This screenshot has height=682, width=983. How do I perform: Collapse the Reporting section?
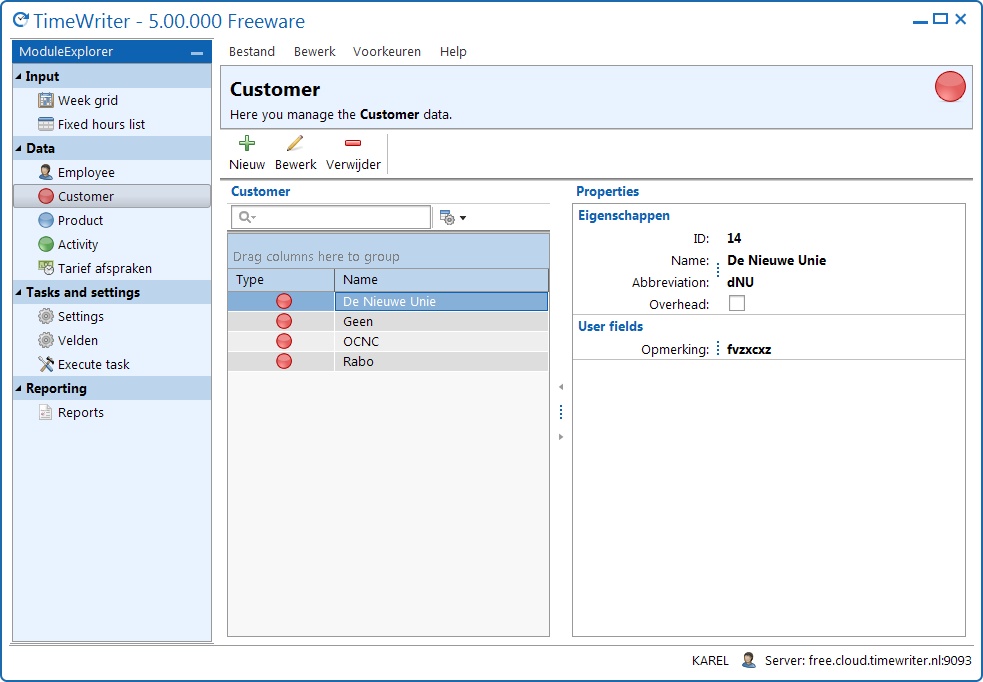coord(19,388)
